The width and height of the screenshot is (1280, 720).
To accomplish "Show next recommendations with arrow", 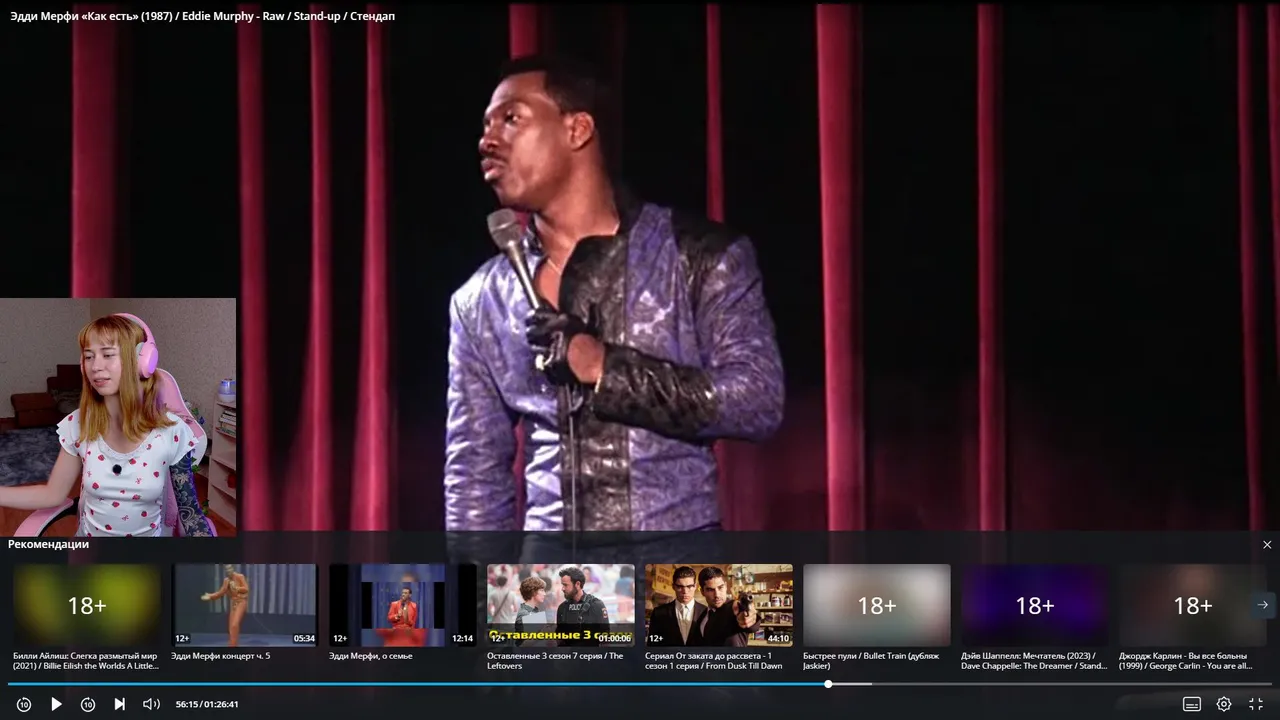I will click(1262, 605).
